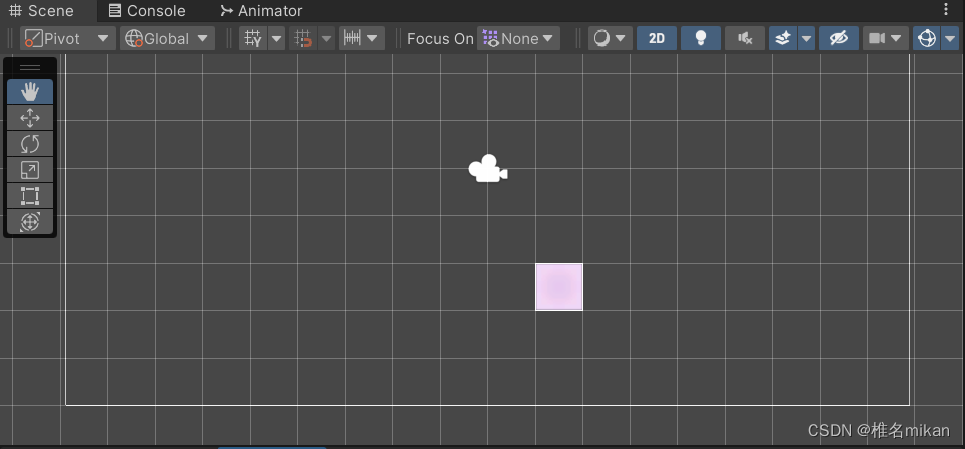Screen dimensions: 965x449
Task: Toggle hidden objects visibility eye icon
Action: coord(839,38)
